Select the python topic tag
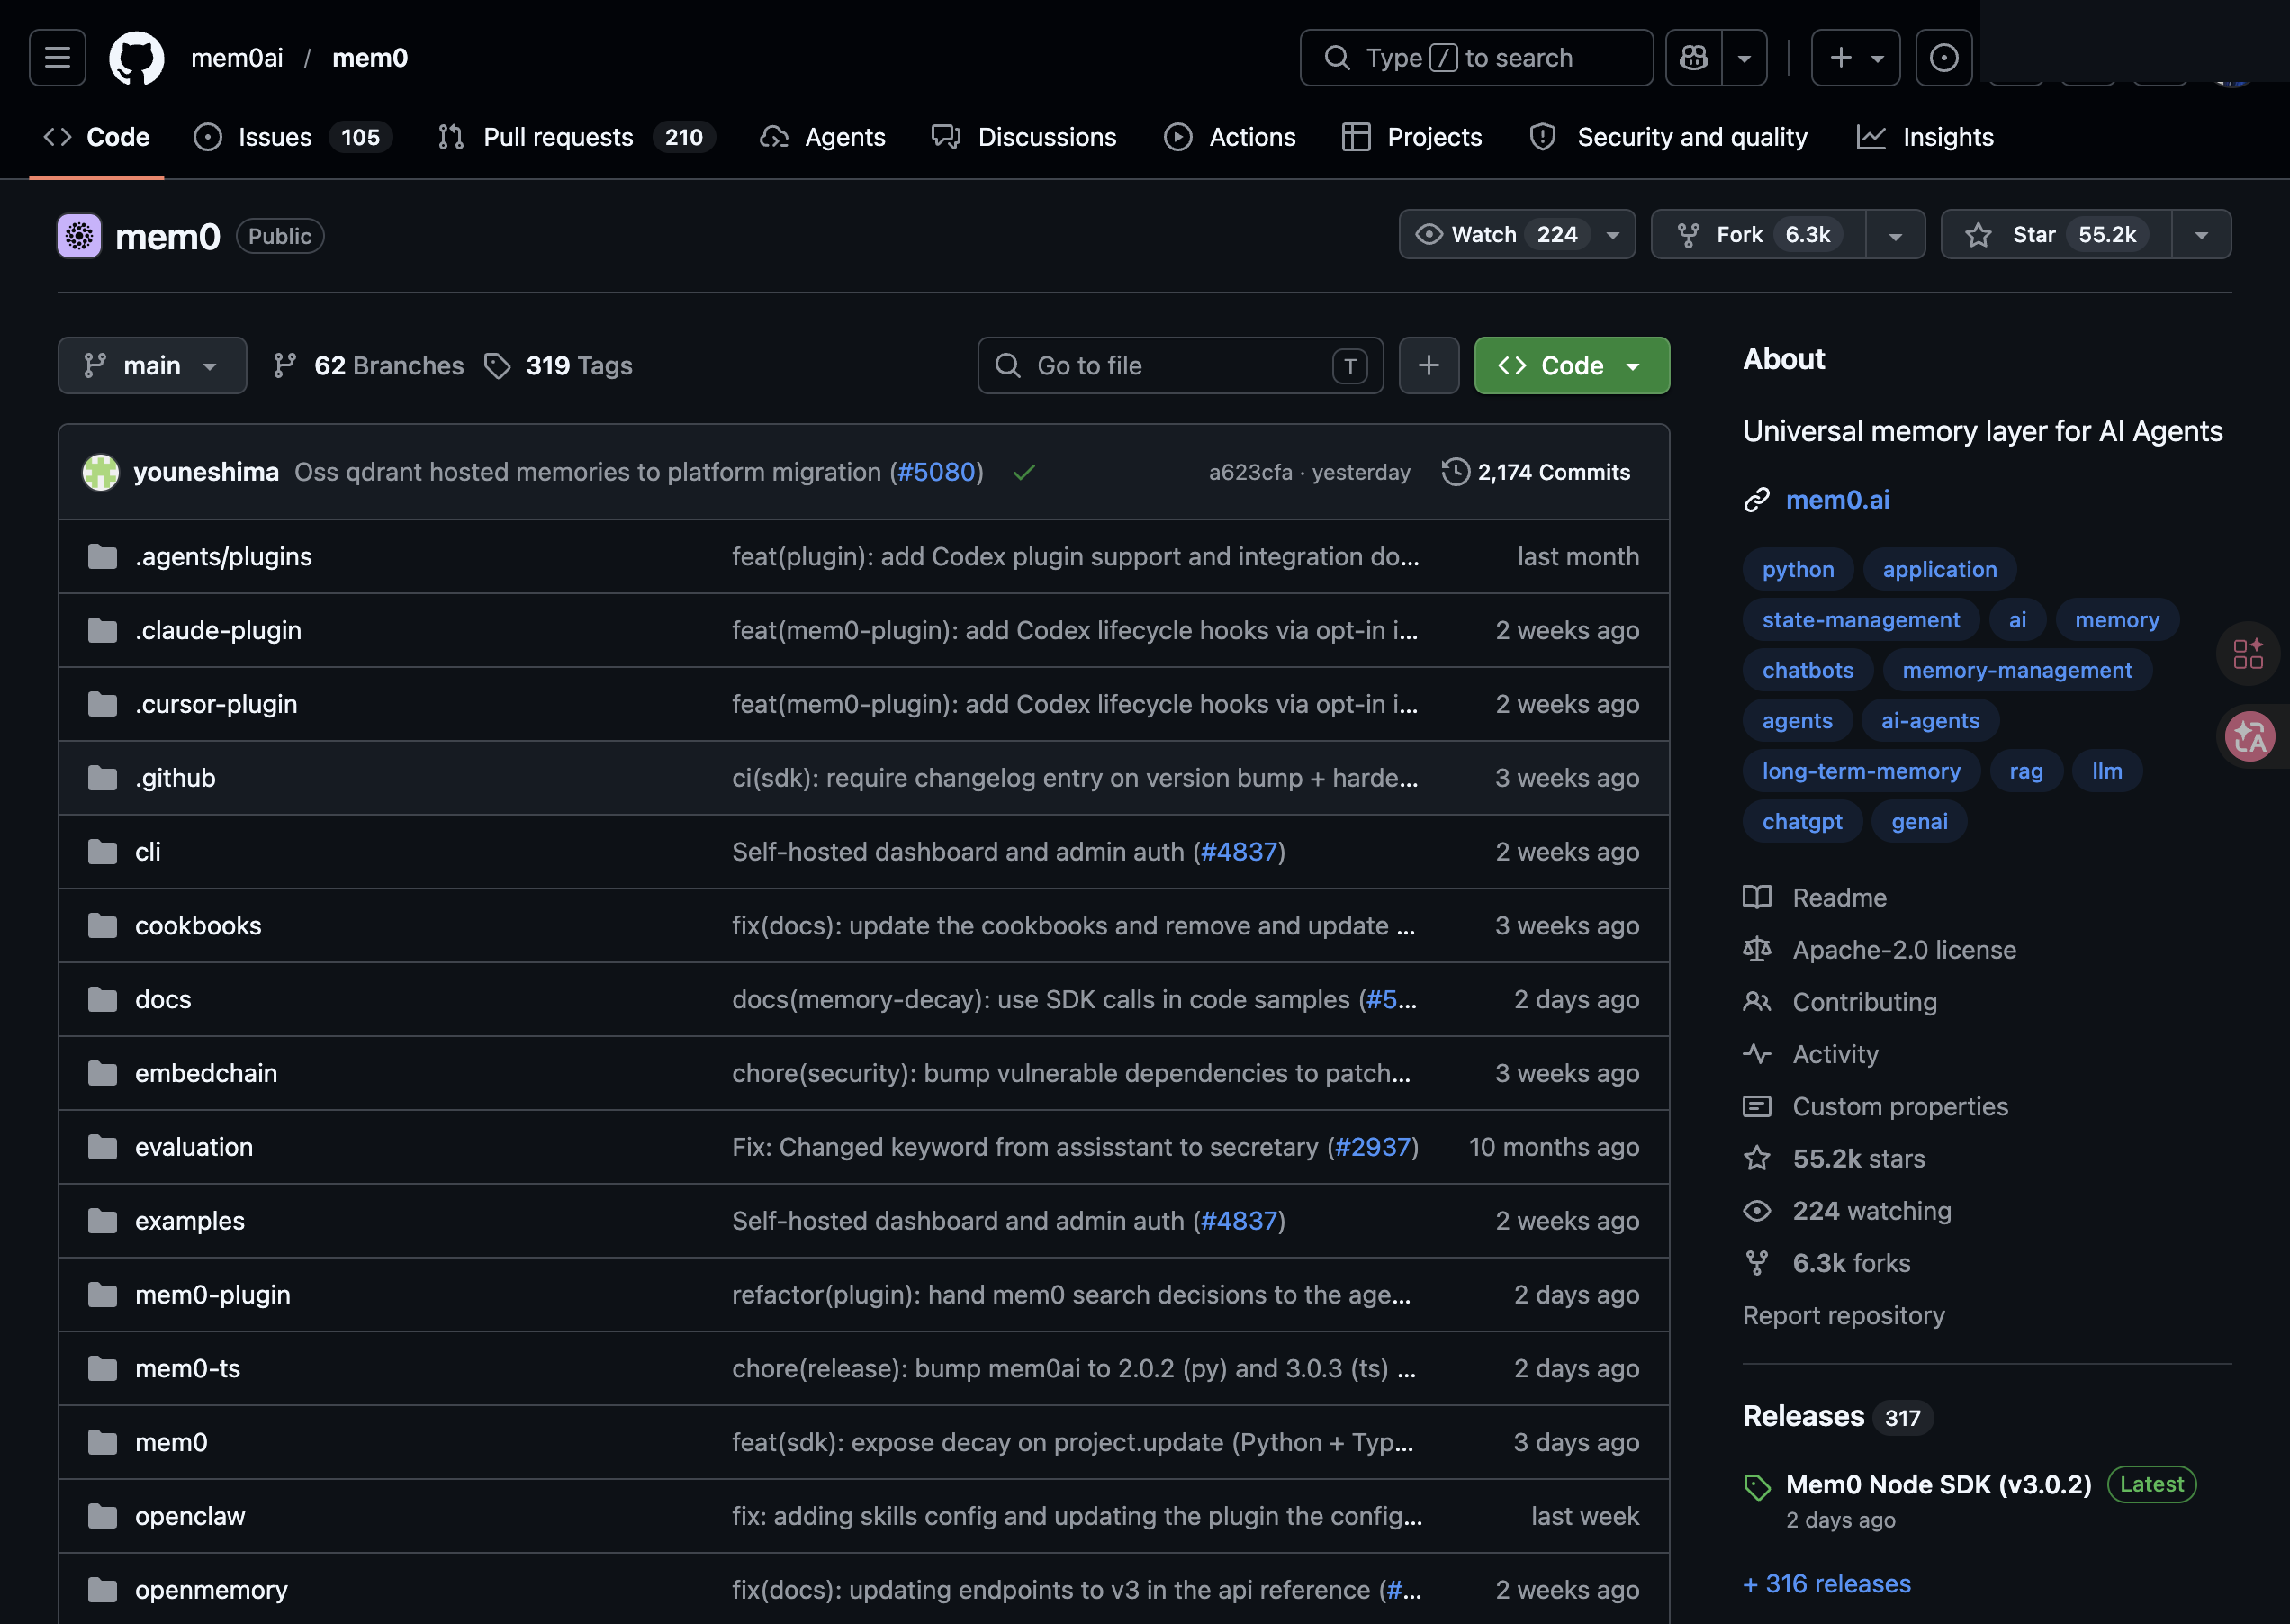 click(x=1798, y=569)
